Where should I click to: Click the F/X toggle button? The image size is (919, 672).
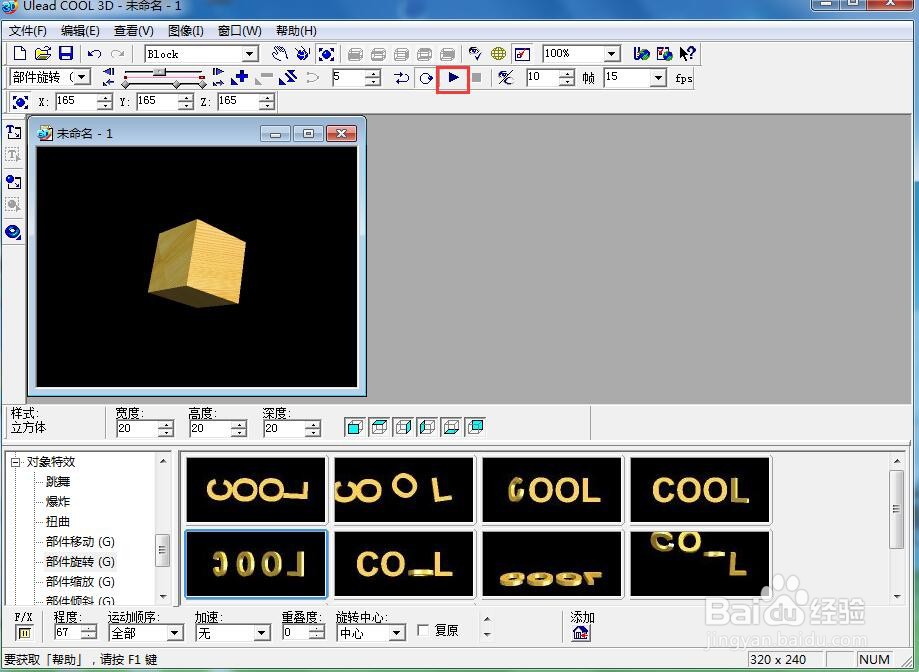point(24,633)
